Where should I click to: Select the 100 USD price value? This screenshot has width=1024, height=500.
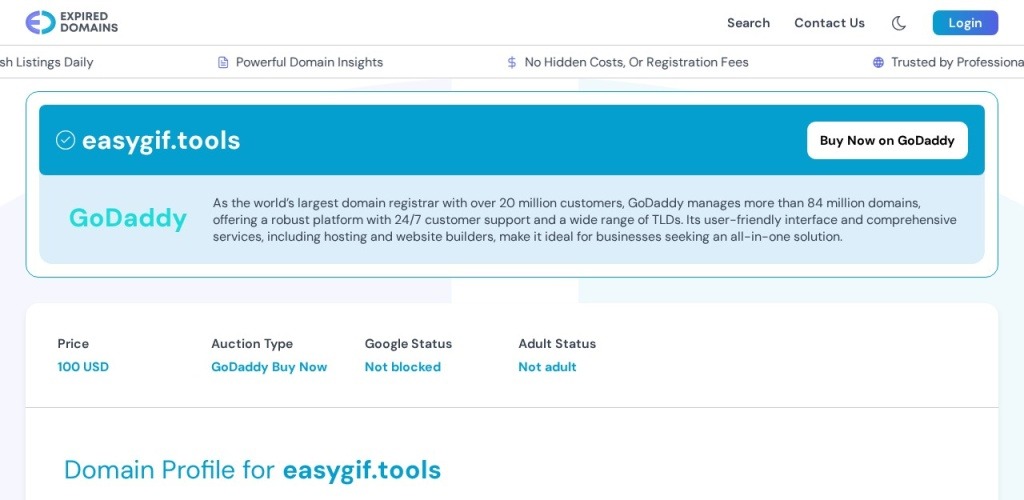83,367
